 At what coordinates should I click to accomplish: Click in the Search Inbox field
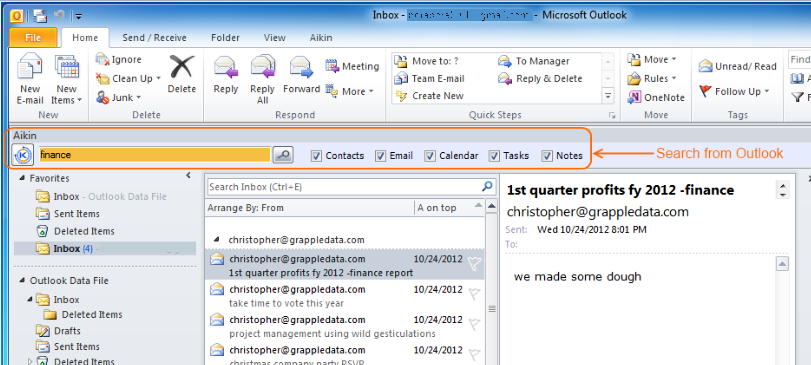pos(343,186)
